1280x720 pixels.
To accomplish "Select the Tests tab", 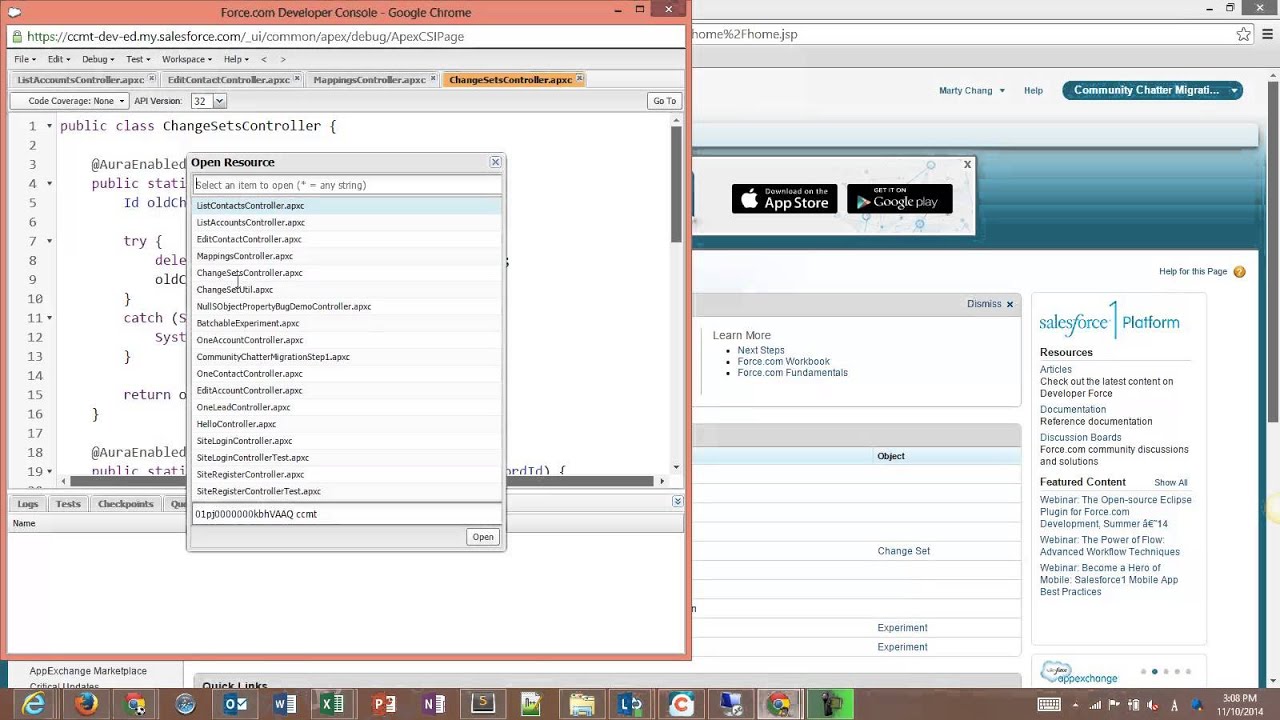I will 68,504.
